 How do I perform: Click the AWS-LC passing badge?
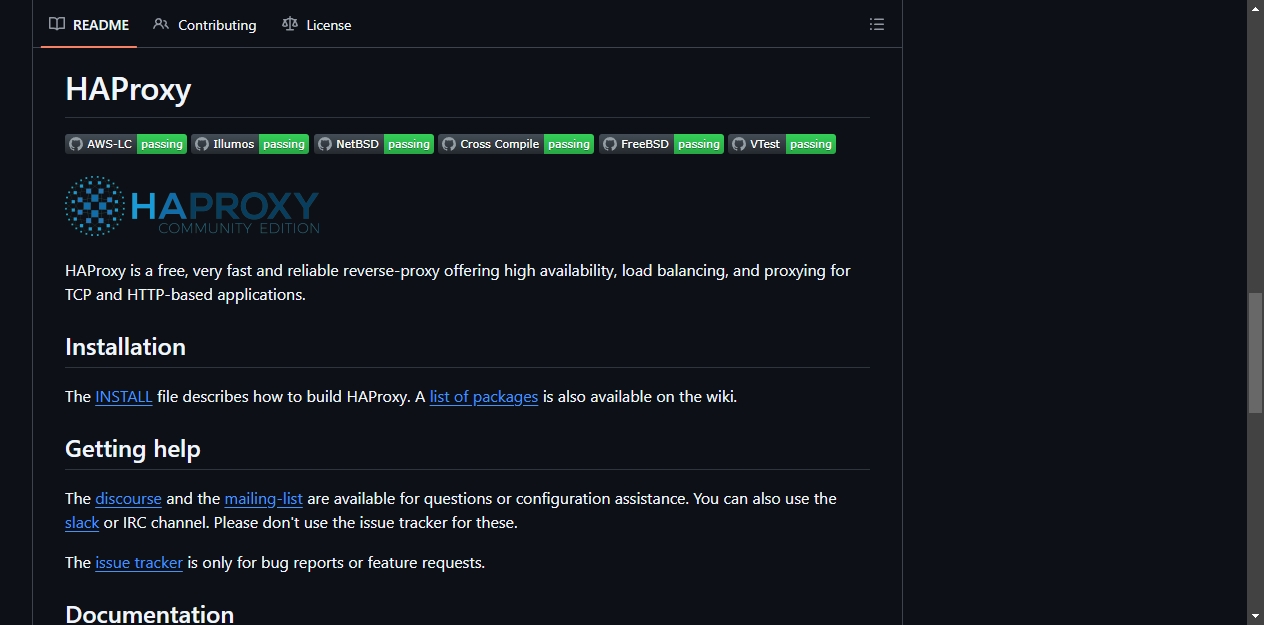tap(126, 144)
